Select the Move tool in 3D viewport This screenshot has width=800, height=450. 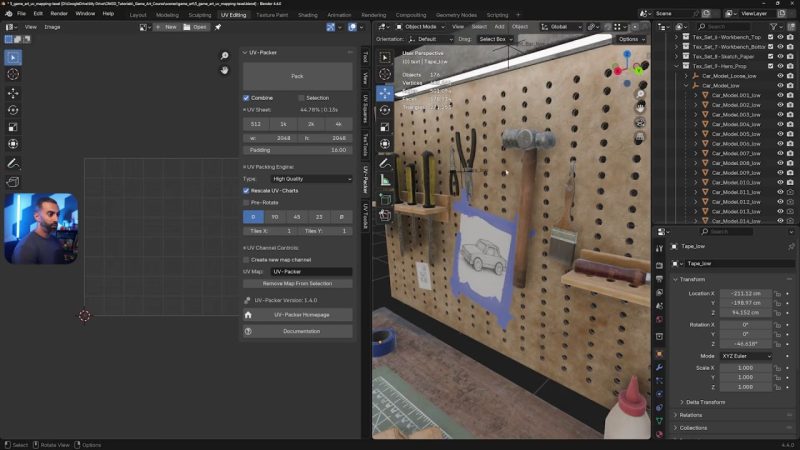[x=385, y=93]
